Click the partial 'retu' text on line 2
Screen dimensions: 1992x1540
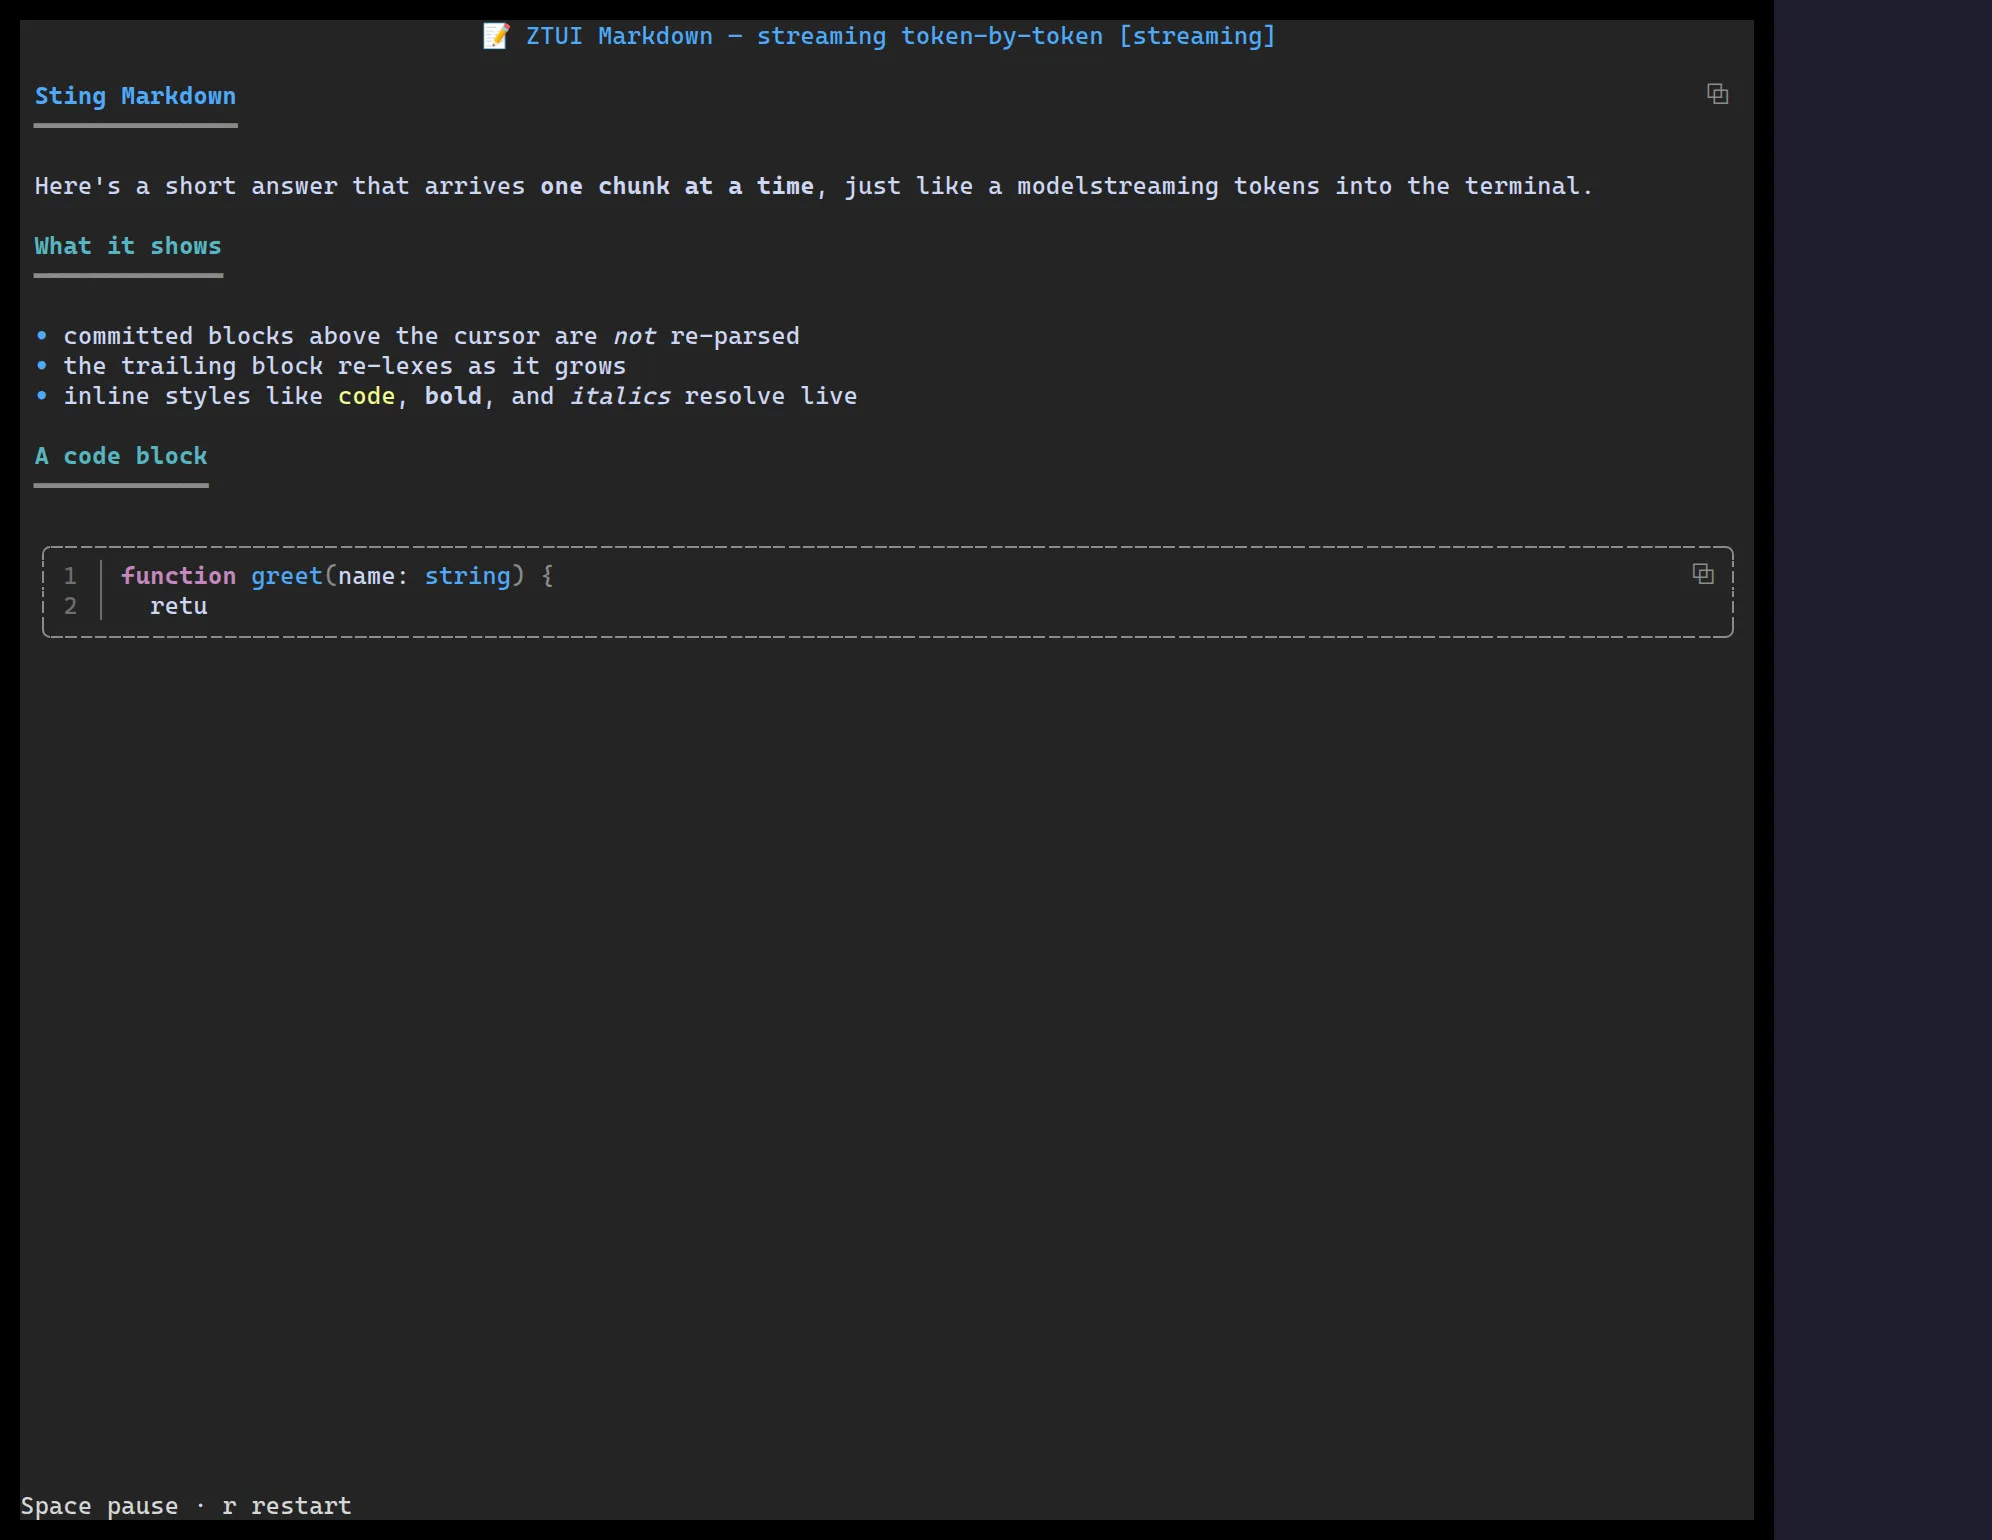coord(179,606)
